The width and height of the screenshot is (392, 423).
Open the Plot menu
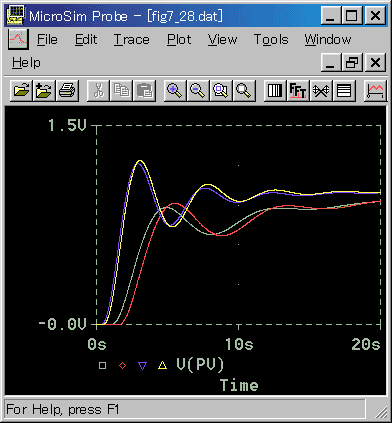point(179,40)
